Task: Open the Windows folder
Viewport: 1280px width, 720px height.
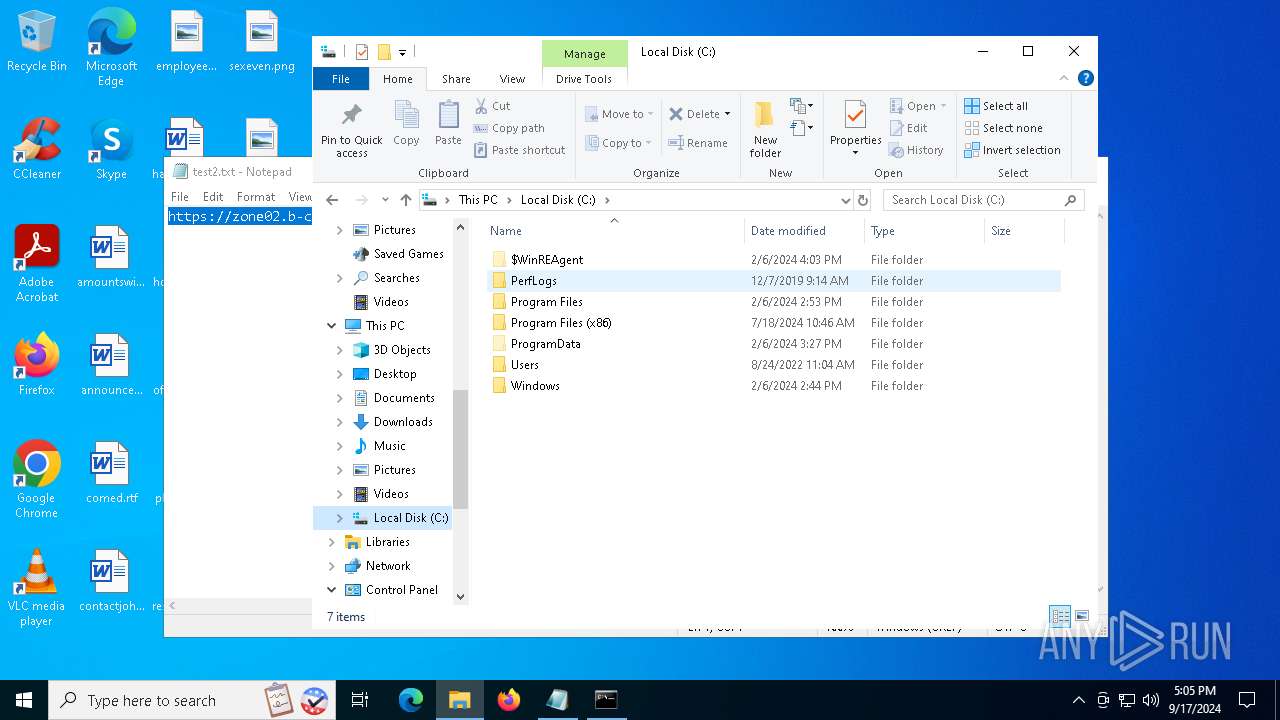Action: [534, 386]
